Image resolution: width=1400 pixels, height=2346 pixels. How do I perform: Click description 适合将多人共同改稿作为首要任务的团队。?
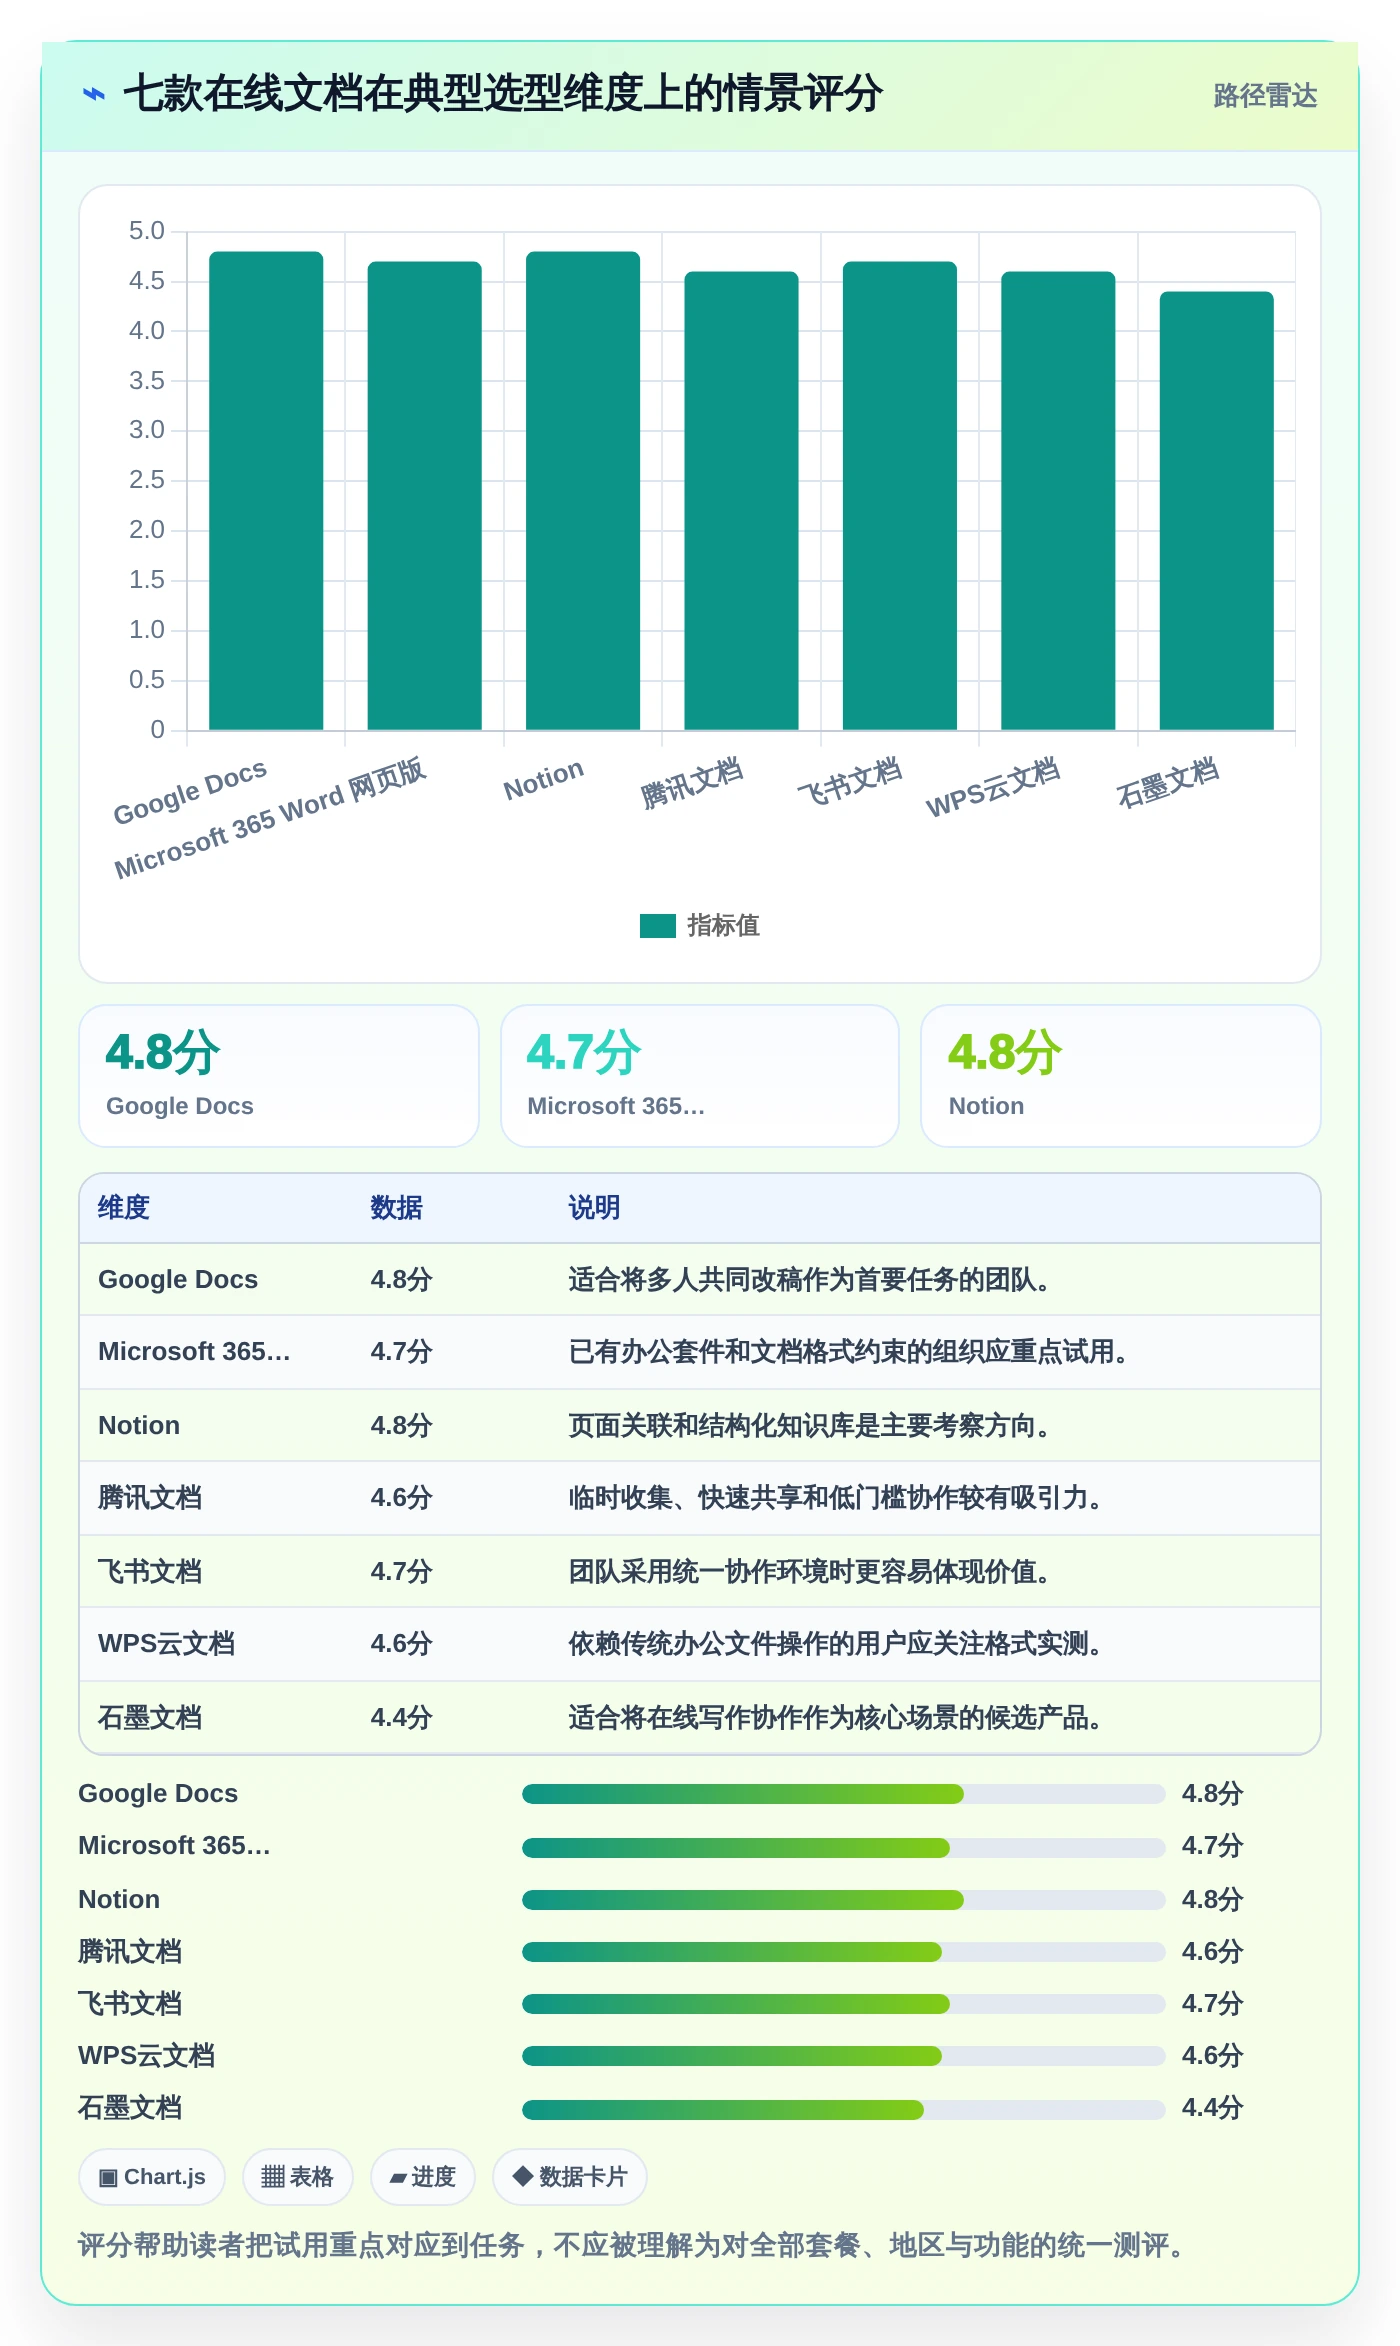[809, 1280]
